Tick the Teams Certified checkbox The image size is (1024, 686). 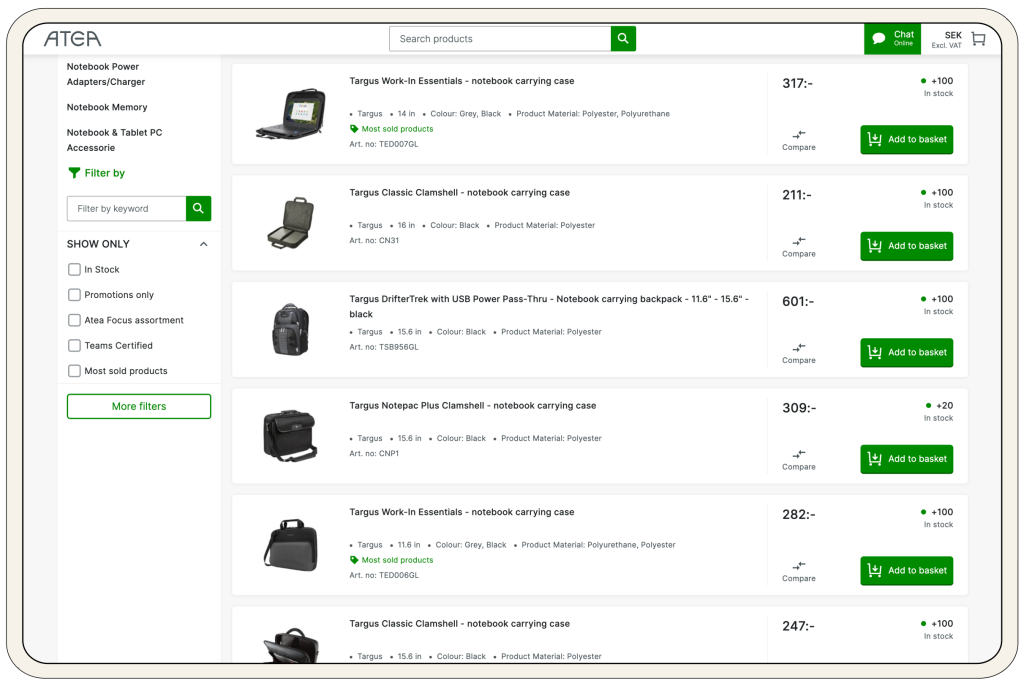74,346
